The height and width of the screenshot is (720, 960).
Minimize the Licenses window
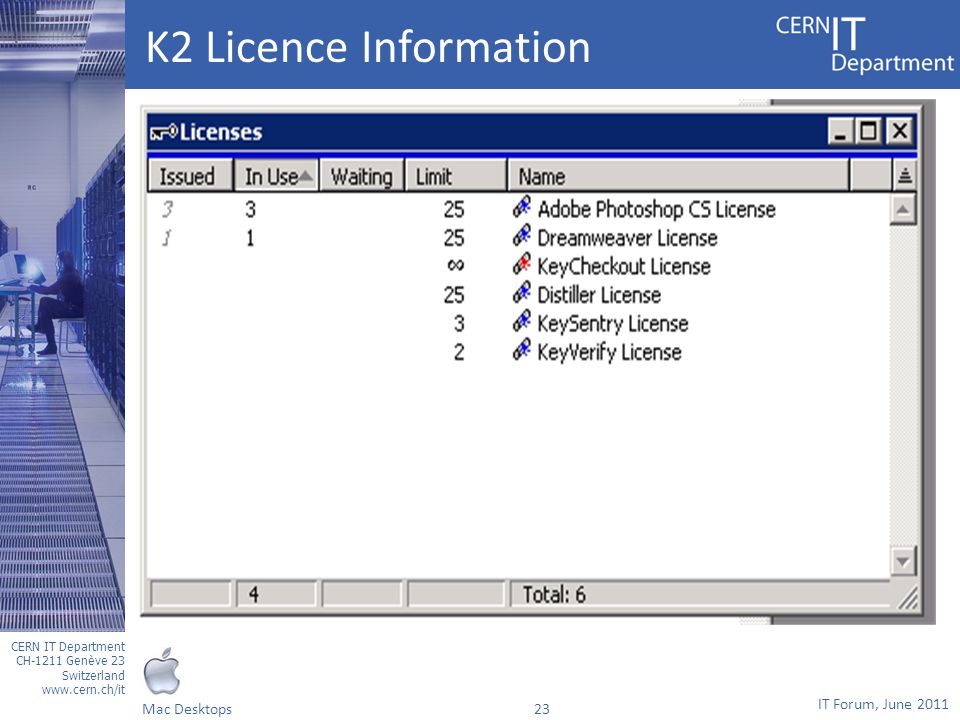[x=840, y=131]
